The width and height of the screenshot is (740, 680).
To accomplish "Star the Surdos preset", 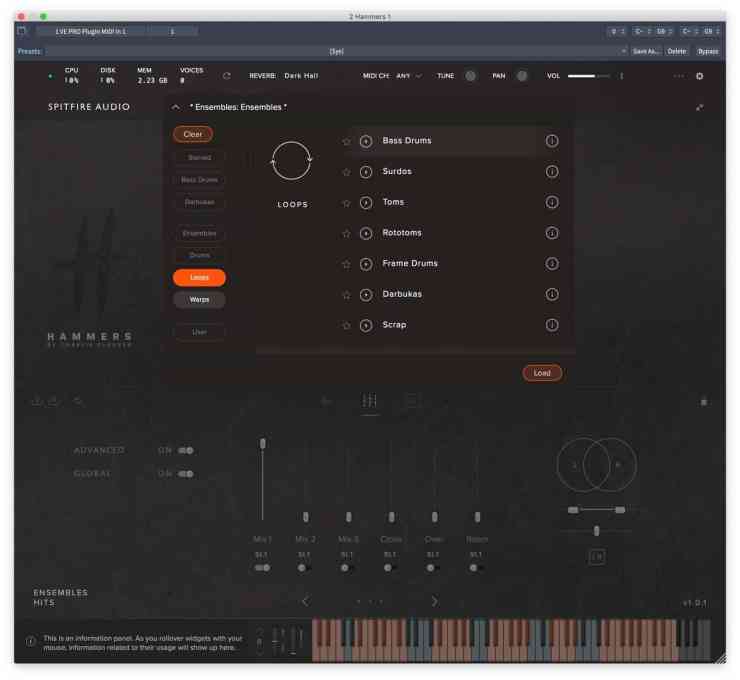I will pos(346,172).
